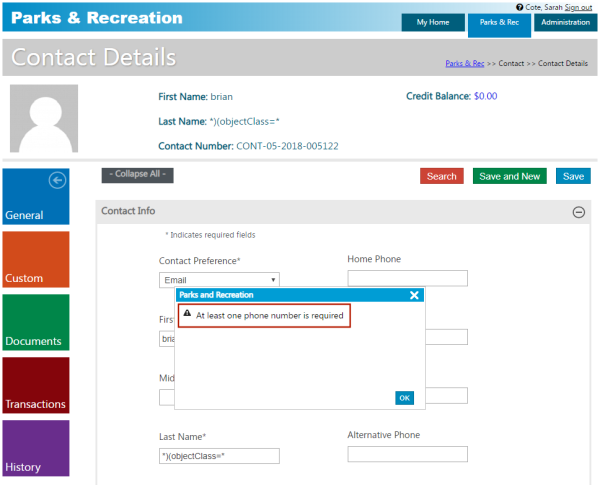
Task: Open the Contact Preference dropdown
Action: [x=218, y=280]
